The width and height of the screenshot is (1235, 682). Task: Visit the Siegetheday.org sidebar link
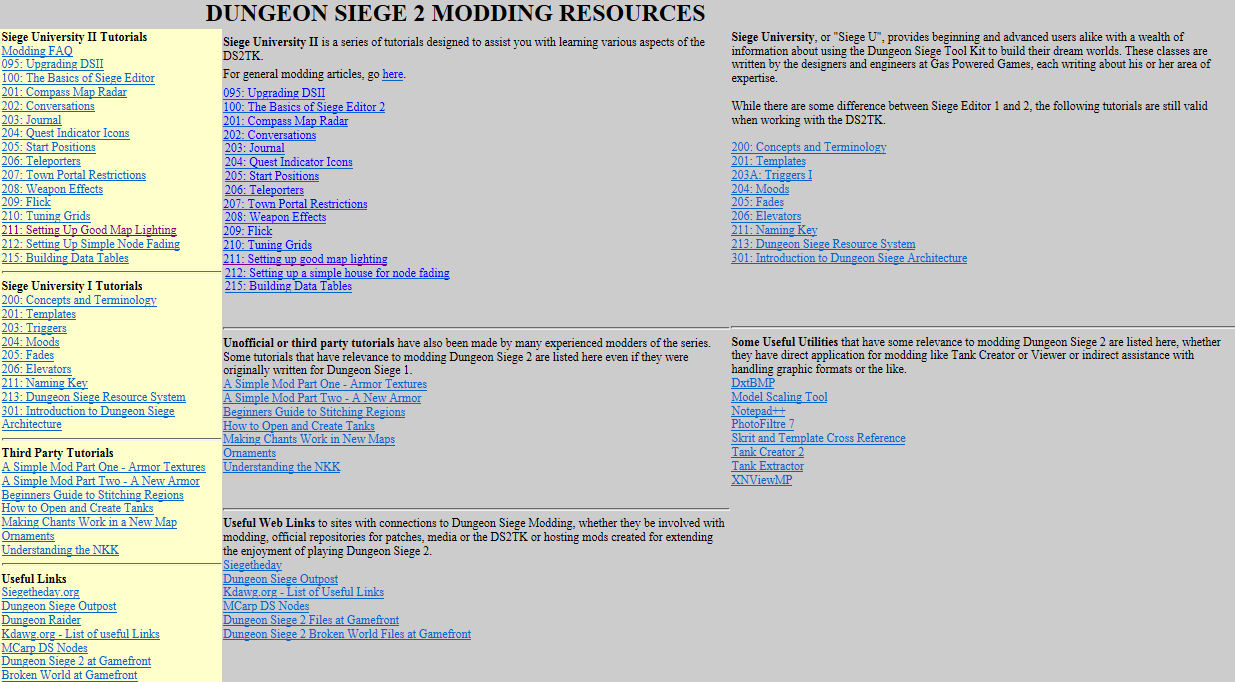(x=40, y=592)
